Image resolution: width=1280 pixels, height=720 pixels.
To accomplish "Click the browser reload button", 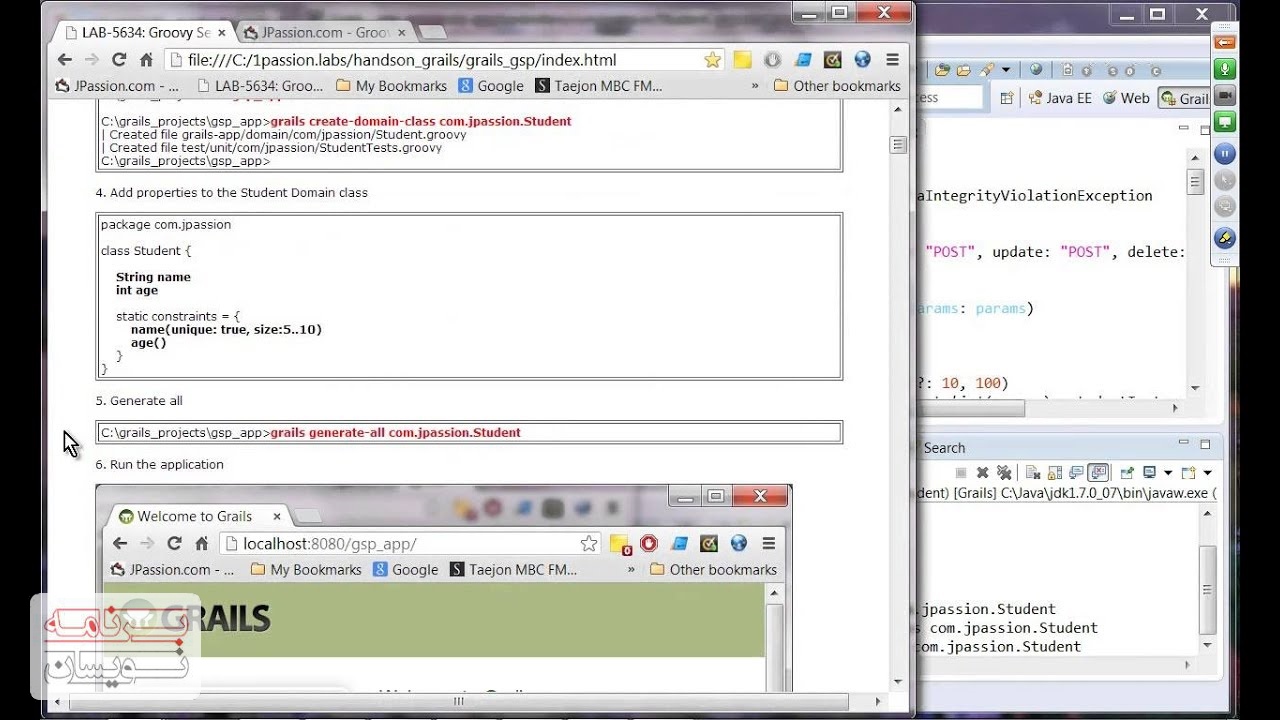I will [x=119, y=60].
